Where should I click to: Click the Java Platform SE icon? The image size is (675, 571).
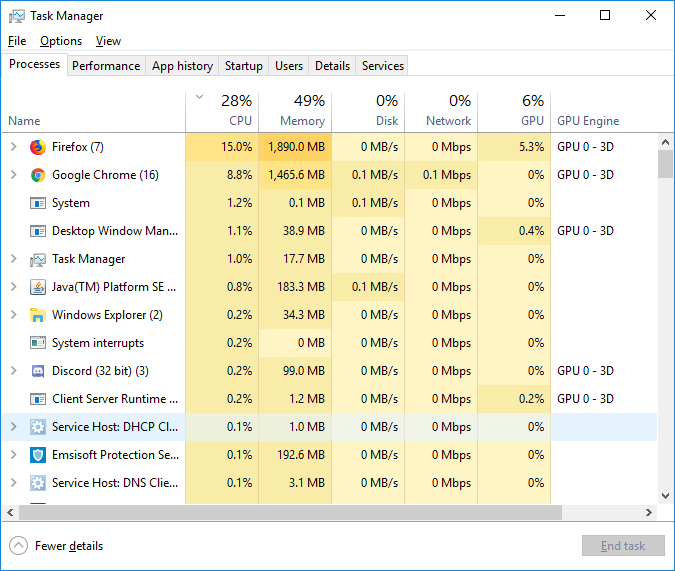[38, 287]
